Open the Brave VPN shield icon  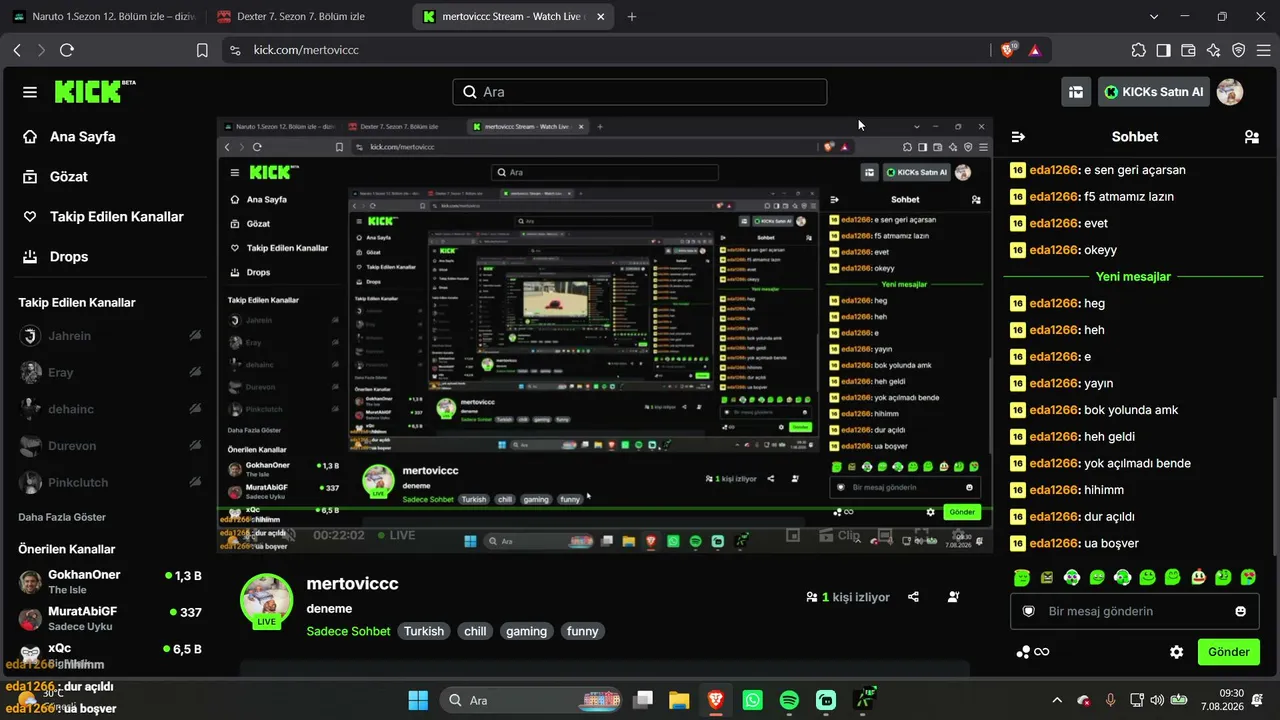click(x=1238, y=50)
